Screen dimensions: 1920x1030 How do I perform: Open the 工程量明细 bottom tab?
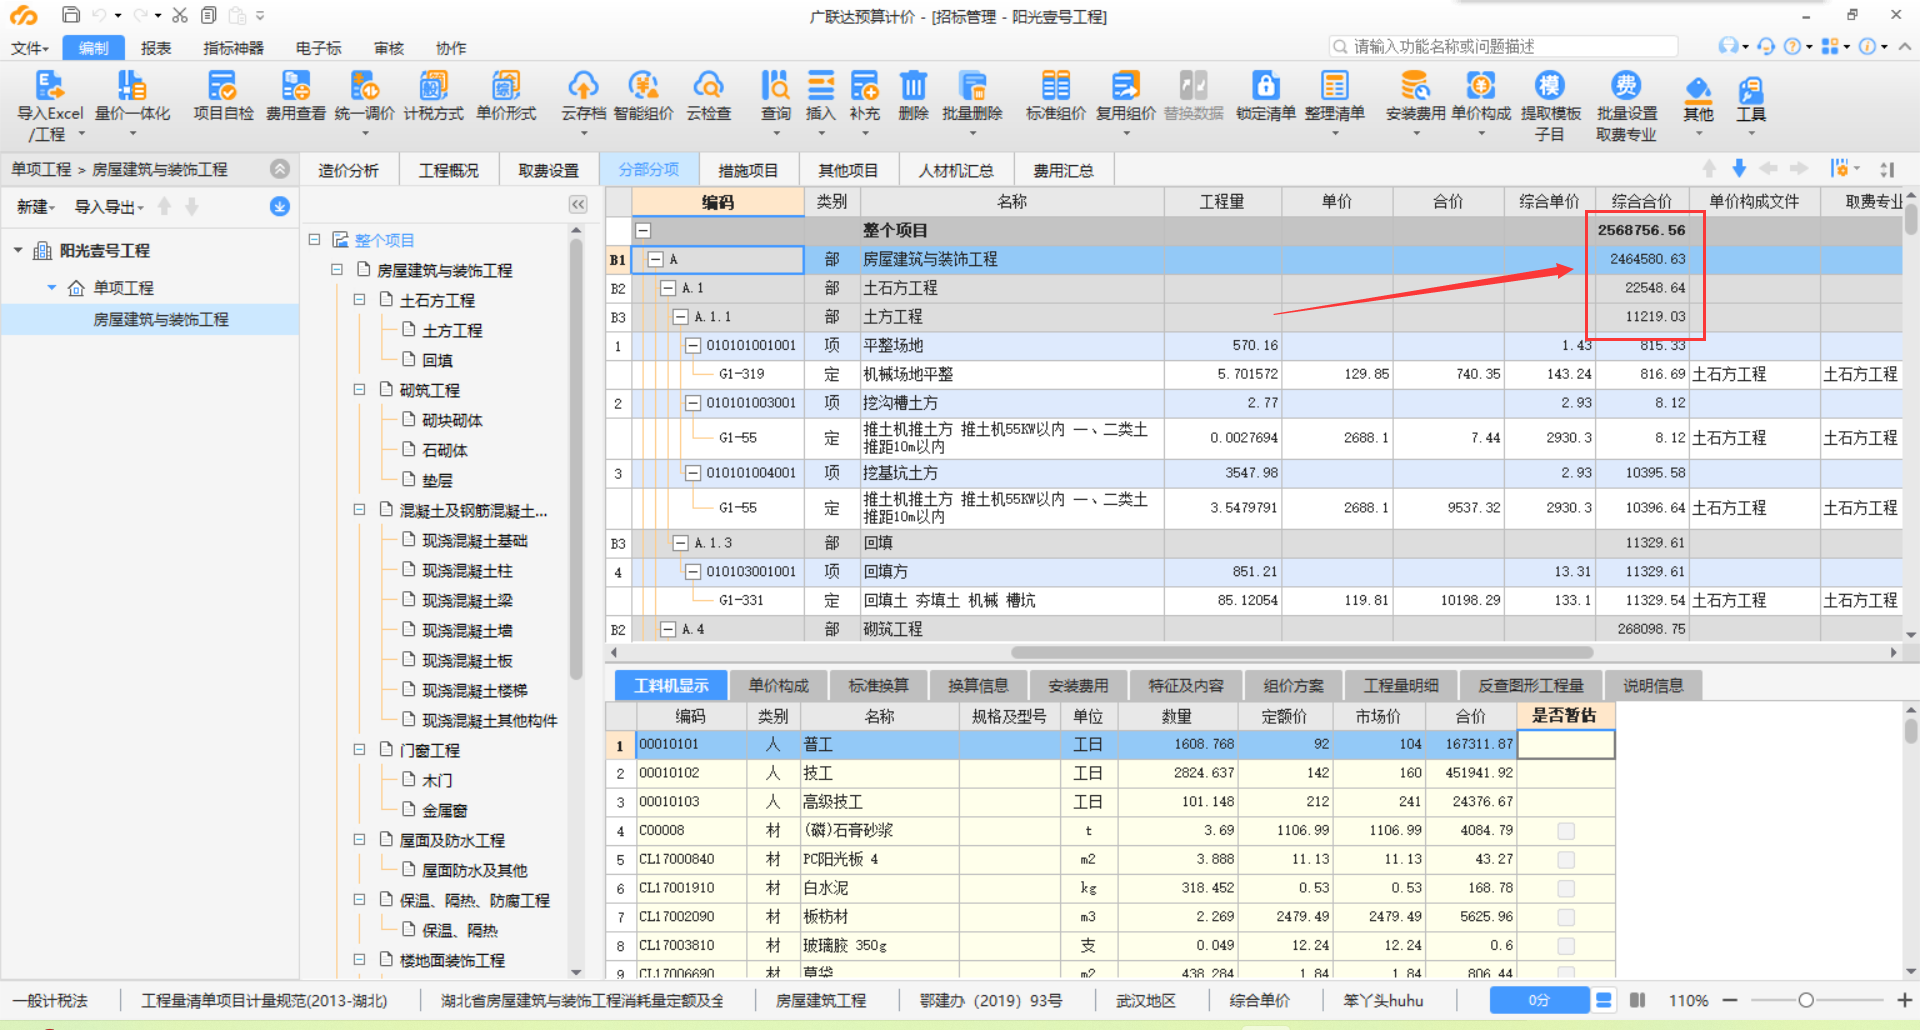click(1401, 686)
